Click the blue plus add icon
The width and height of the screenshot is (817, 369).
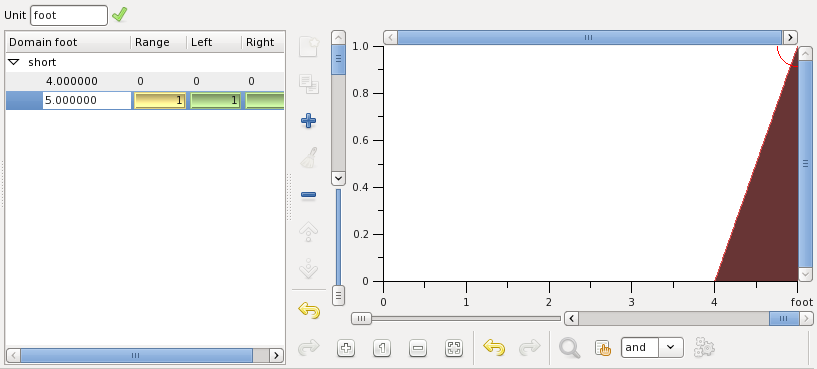(308, 121)
